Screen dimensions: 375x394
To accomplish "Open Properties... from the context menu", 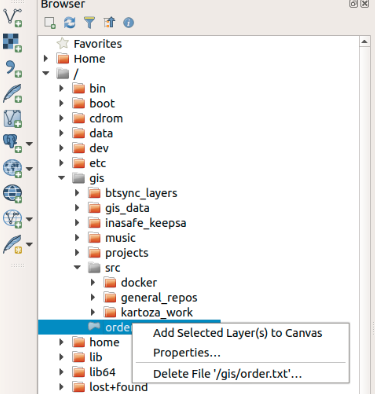I will click(187, 352).
